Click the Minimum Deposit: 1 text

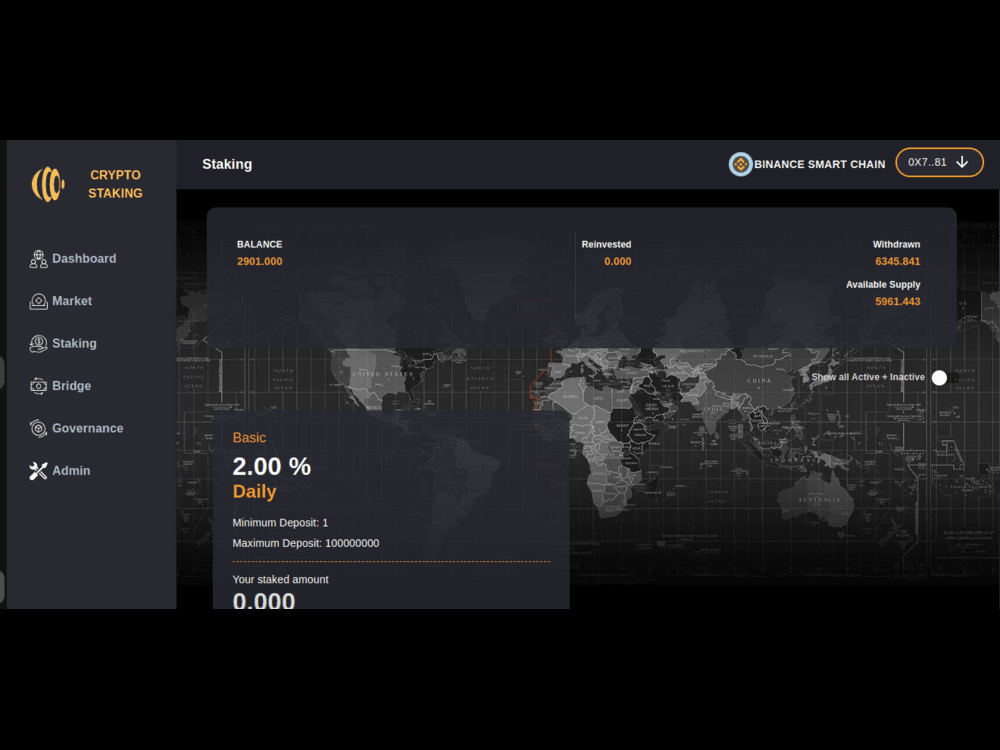click(x=280, y=523)
